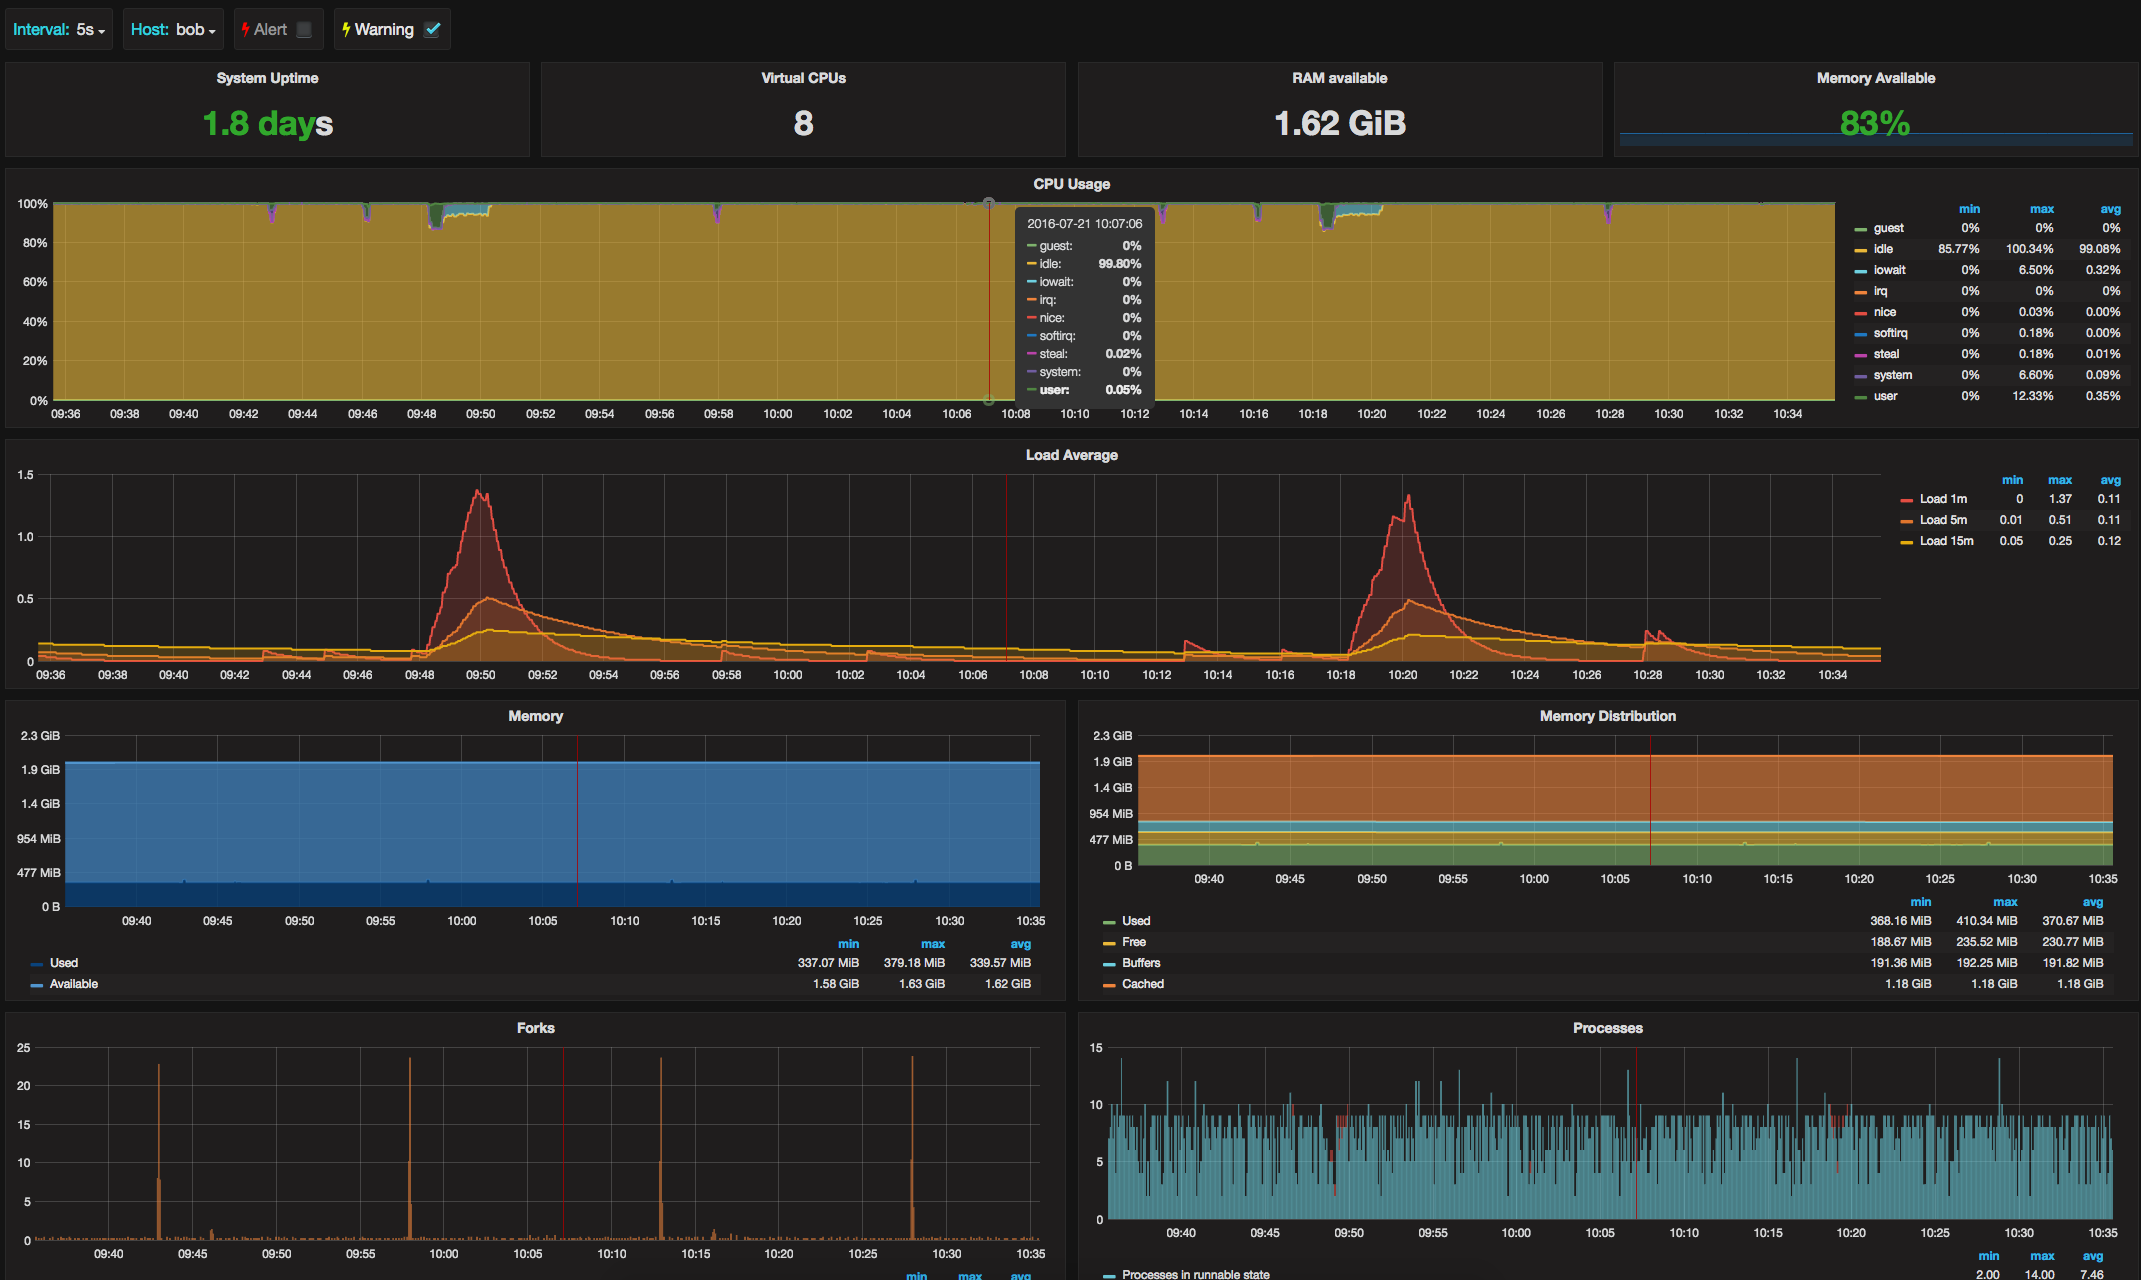Toggle the Cached series in Memory Distribution legend
This screenshot has height=1280, width=2141.
coord(1142,984)
